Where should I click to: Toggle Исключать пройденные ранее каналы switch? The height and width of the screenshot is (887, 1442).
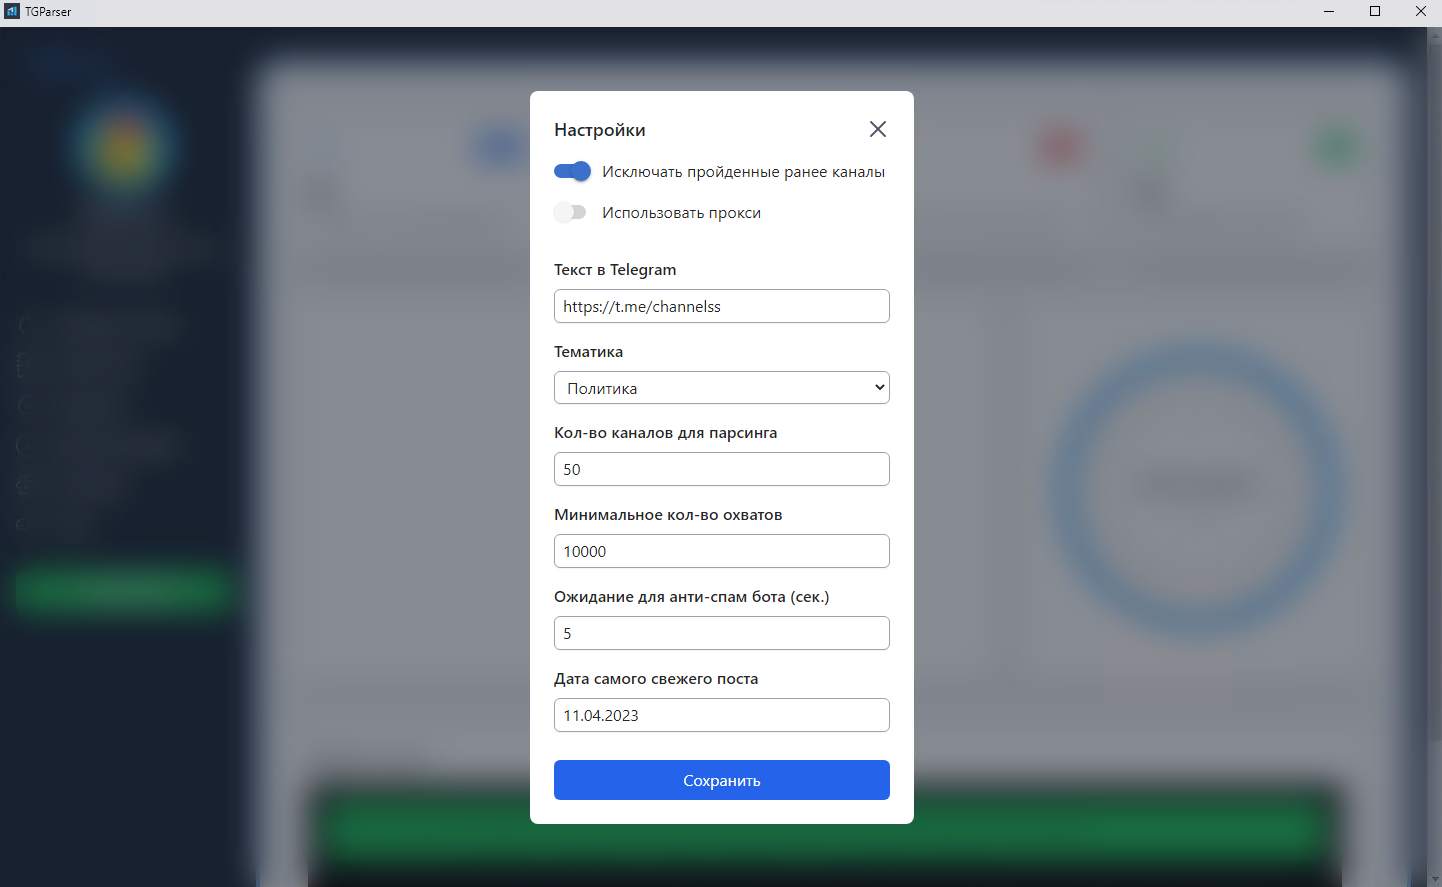pyautogui.click(x=572, y=171)
